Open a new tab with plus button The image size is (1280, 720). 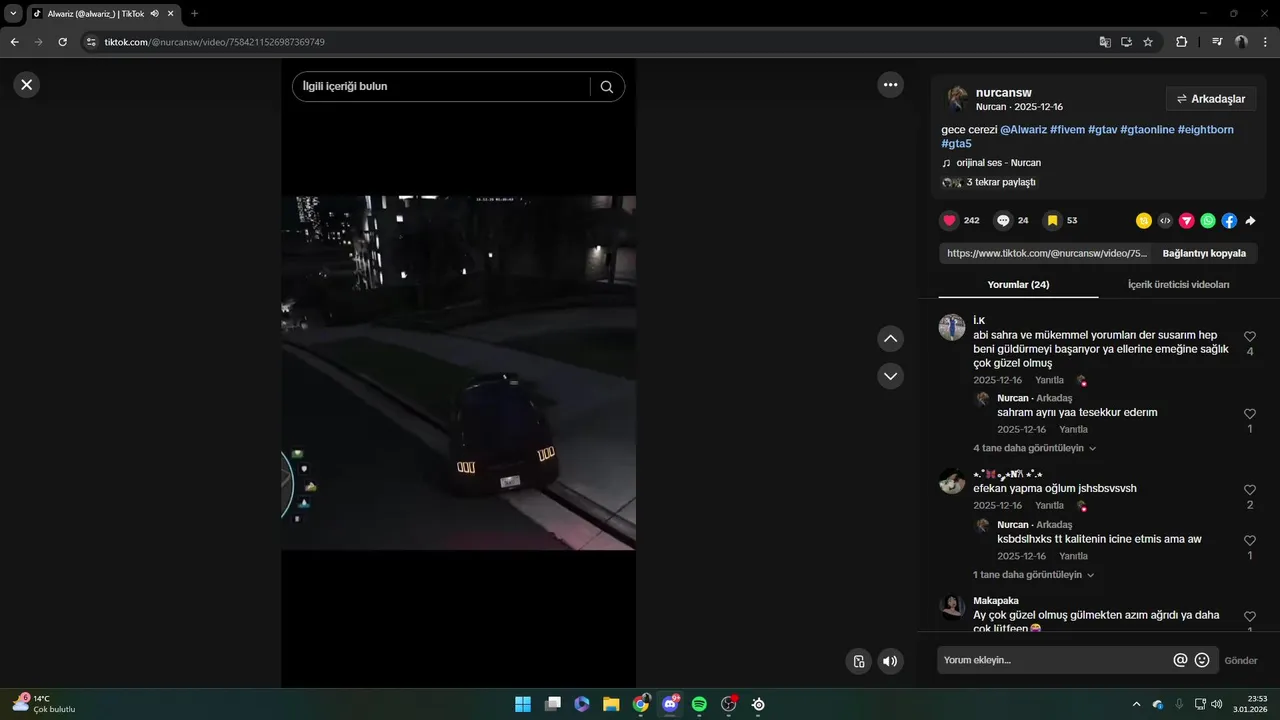click(x=194, y=13)
